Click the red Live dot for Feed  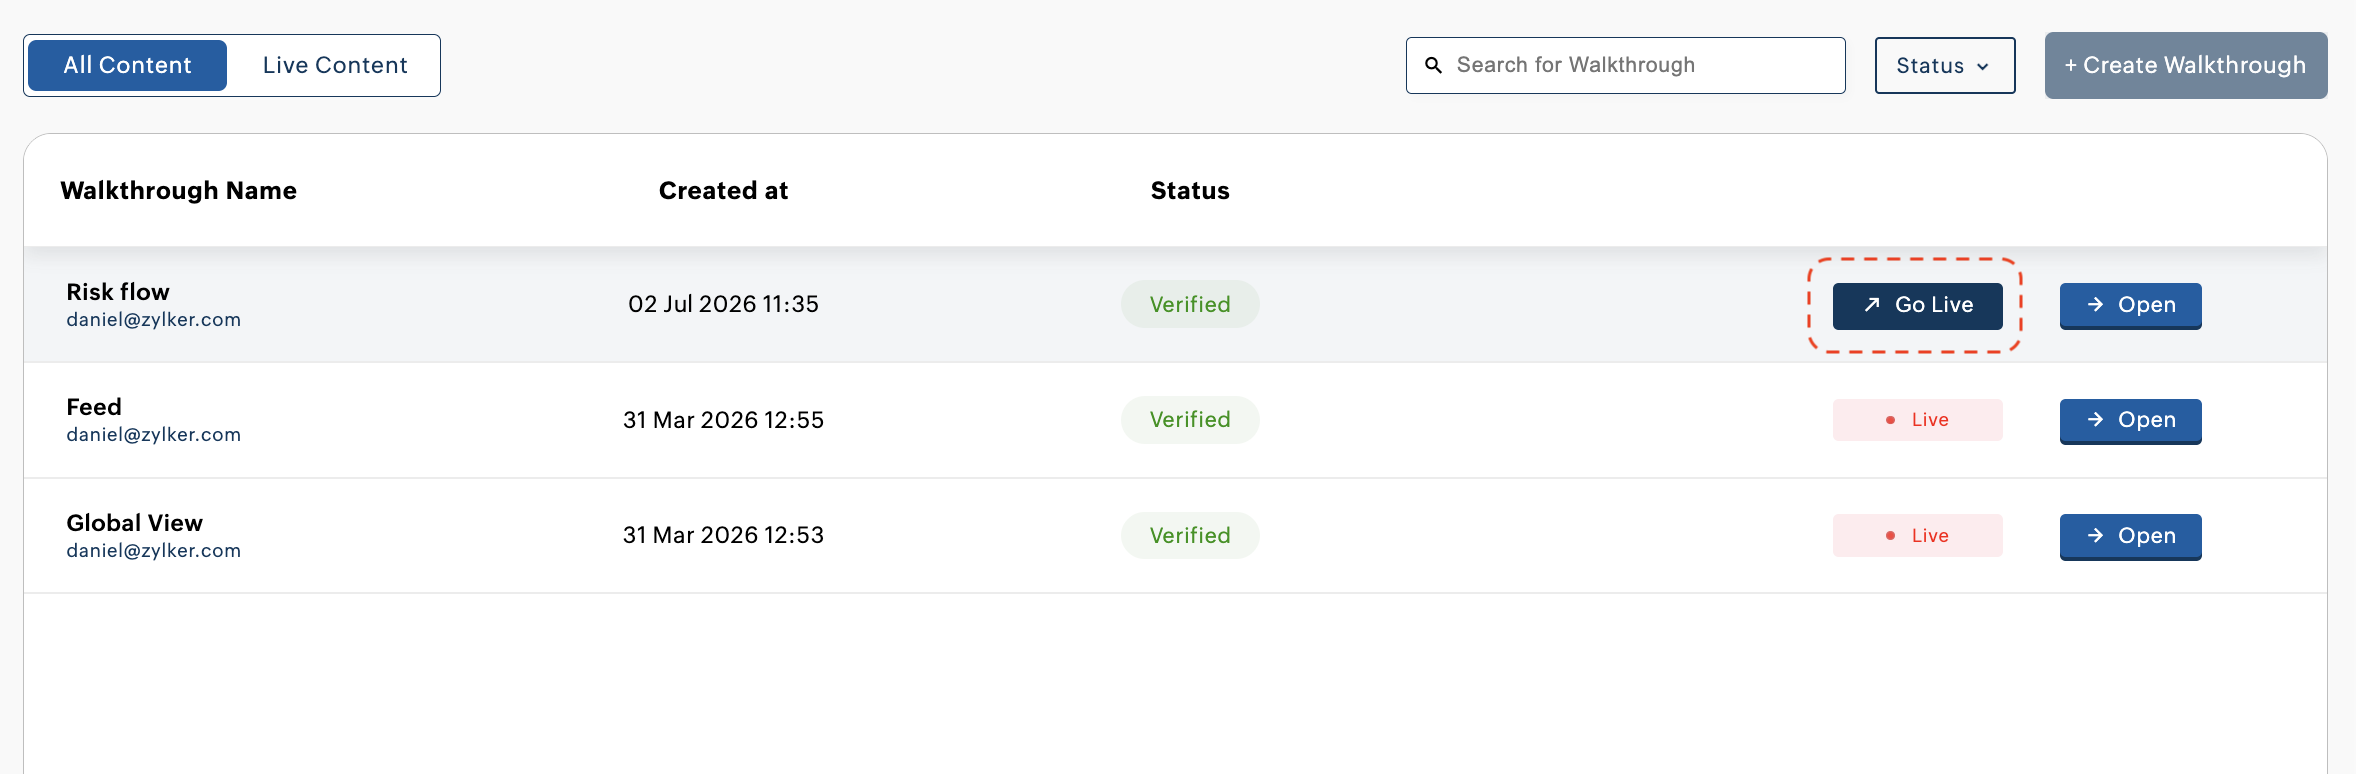click(x=1890, y=420)
